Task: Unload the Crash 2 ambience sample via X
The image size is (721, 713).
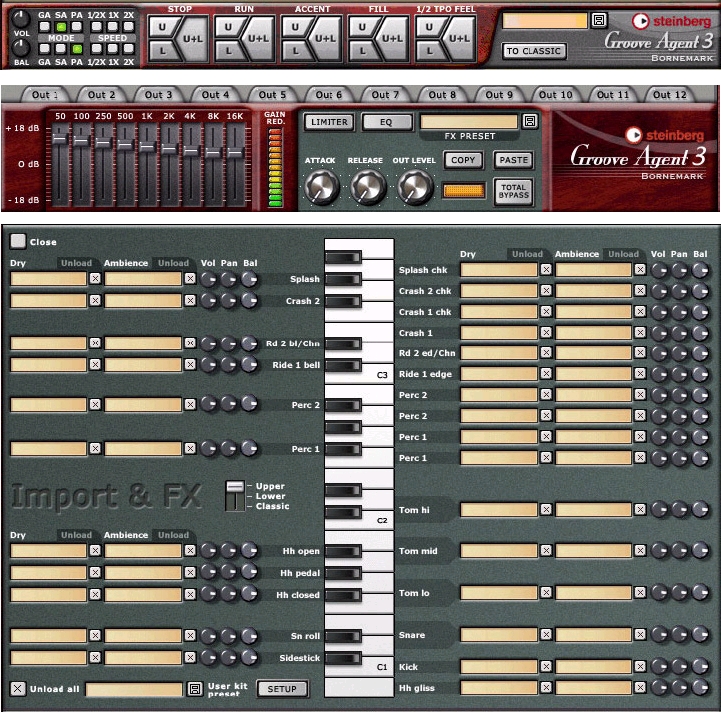Action: click(190, 300)
